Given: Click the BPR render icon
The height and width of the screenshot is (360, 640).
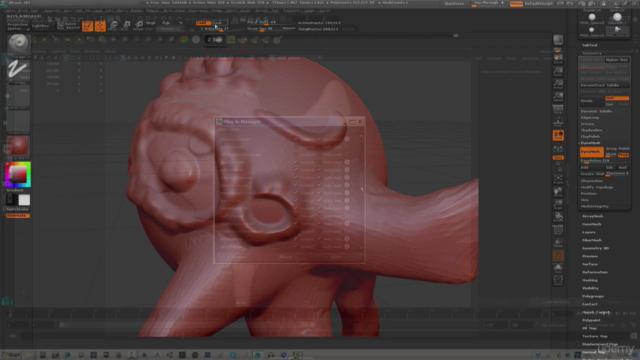Looking at the screenshot, I should point(558,40).
